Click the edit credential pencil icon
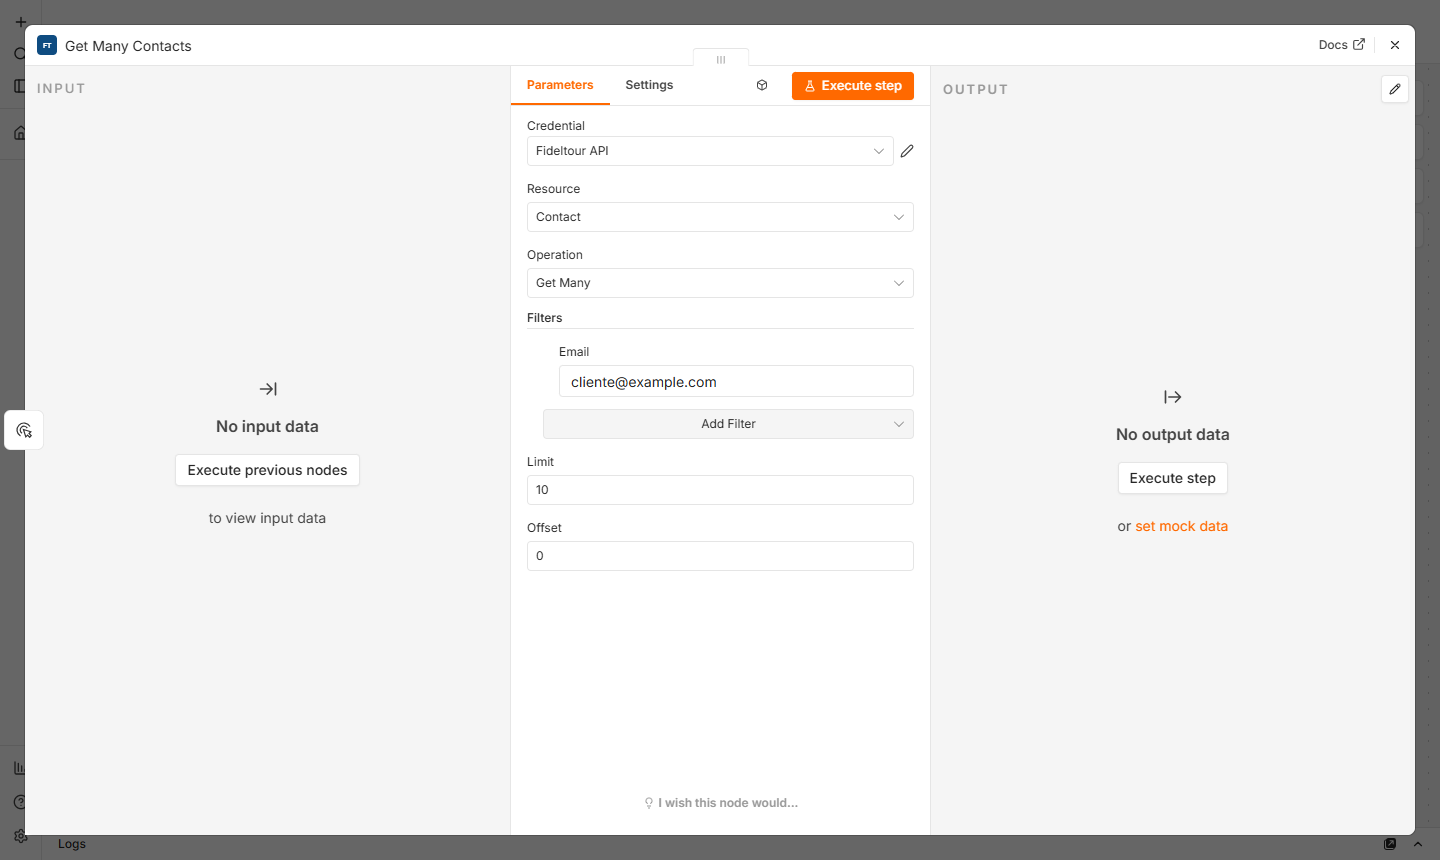The width and height of the screenshot is (1440, 860). pos(907,151)
